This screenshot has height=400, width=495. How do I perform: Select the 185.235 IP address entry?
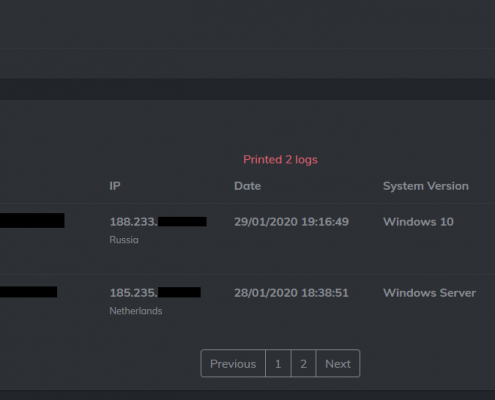click(x=155, y=293)
